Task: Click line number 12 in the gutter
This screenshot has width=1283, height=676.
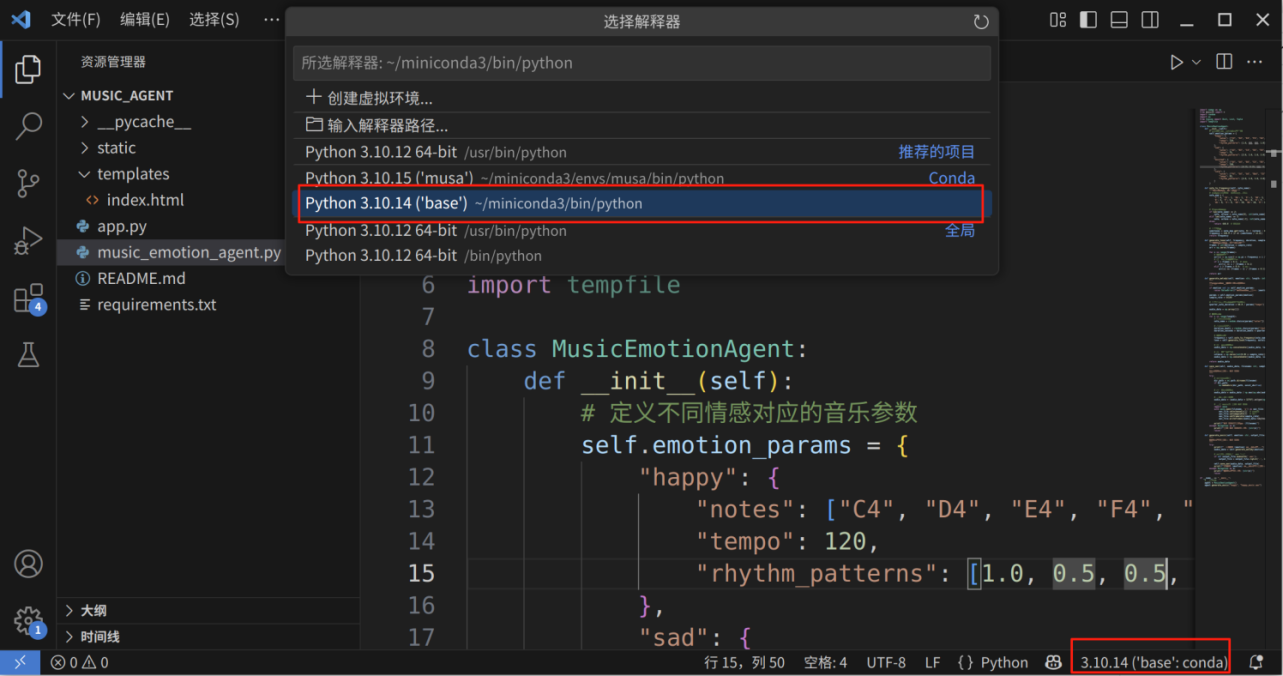Action: pyautogui.click(x=422, y=477)
